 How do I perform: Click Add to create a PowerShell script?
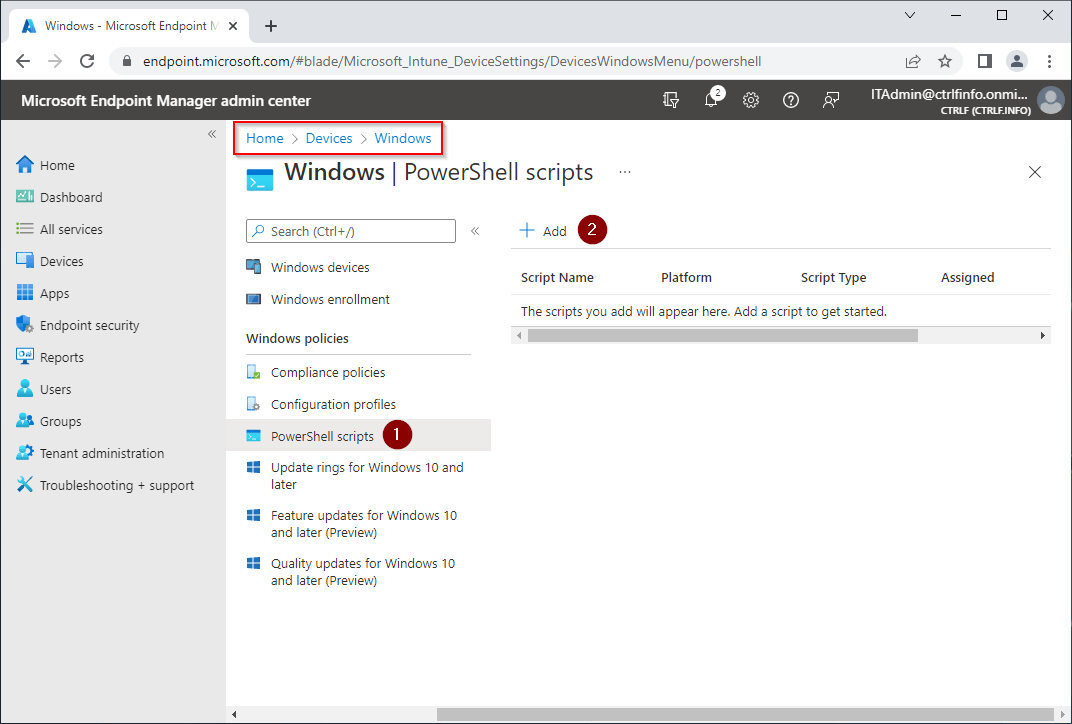(x=543, y=230)
